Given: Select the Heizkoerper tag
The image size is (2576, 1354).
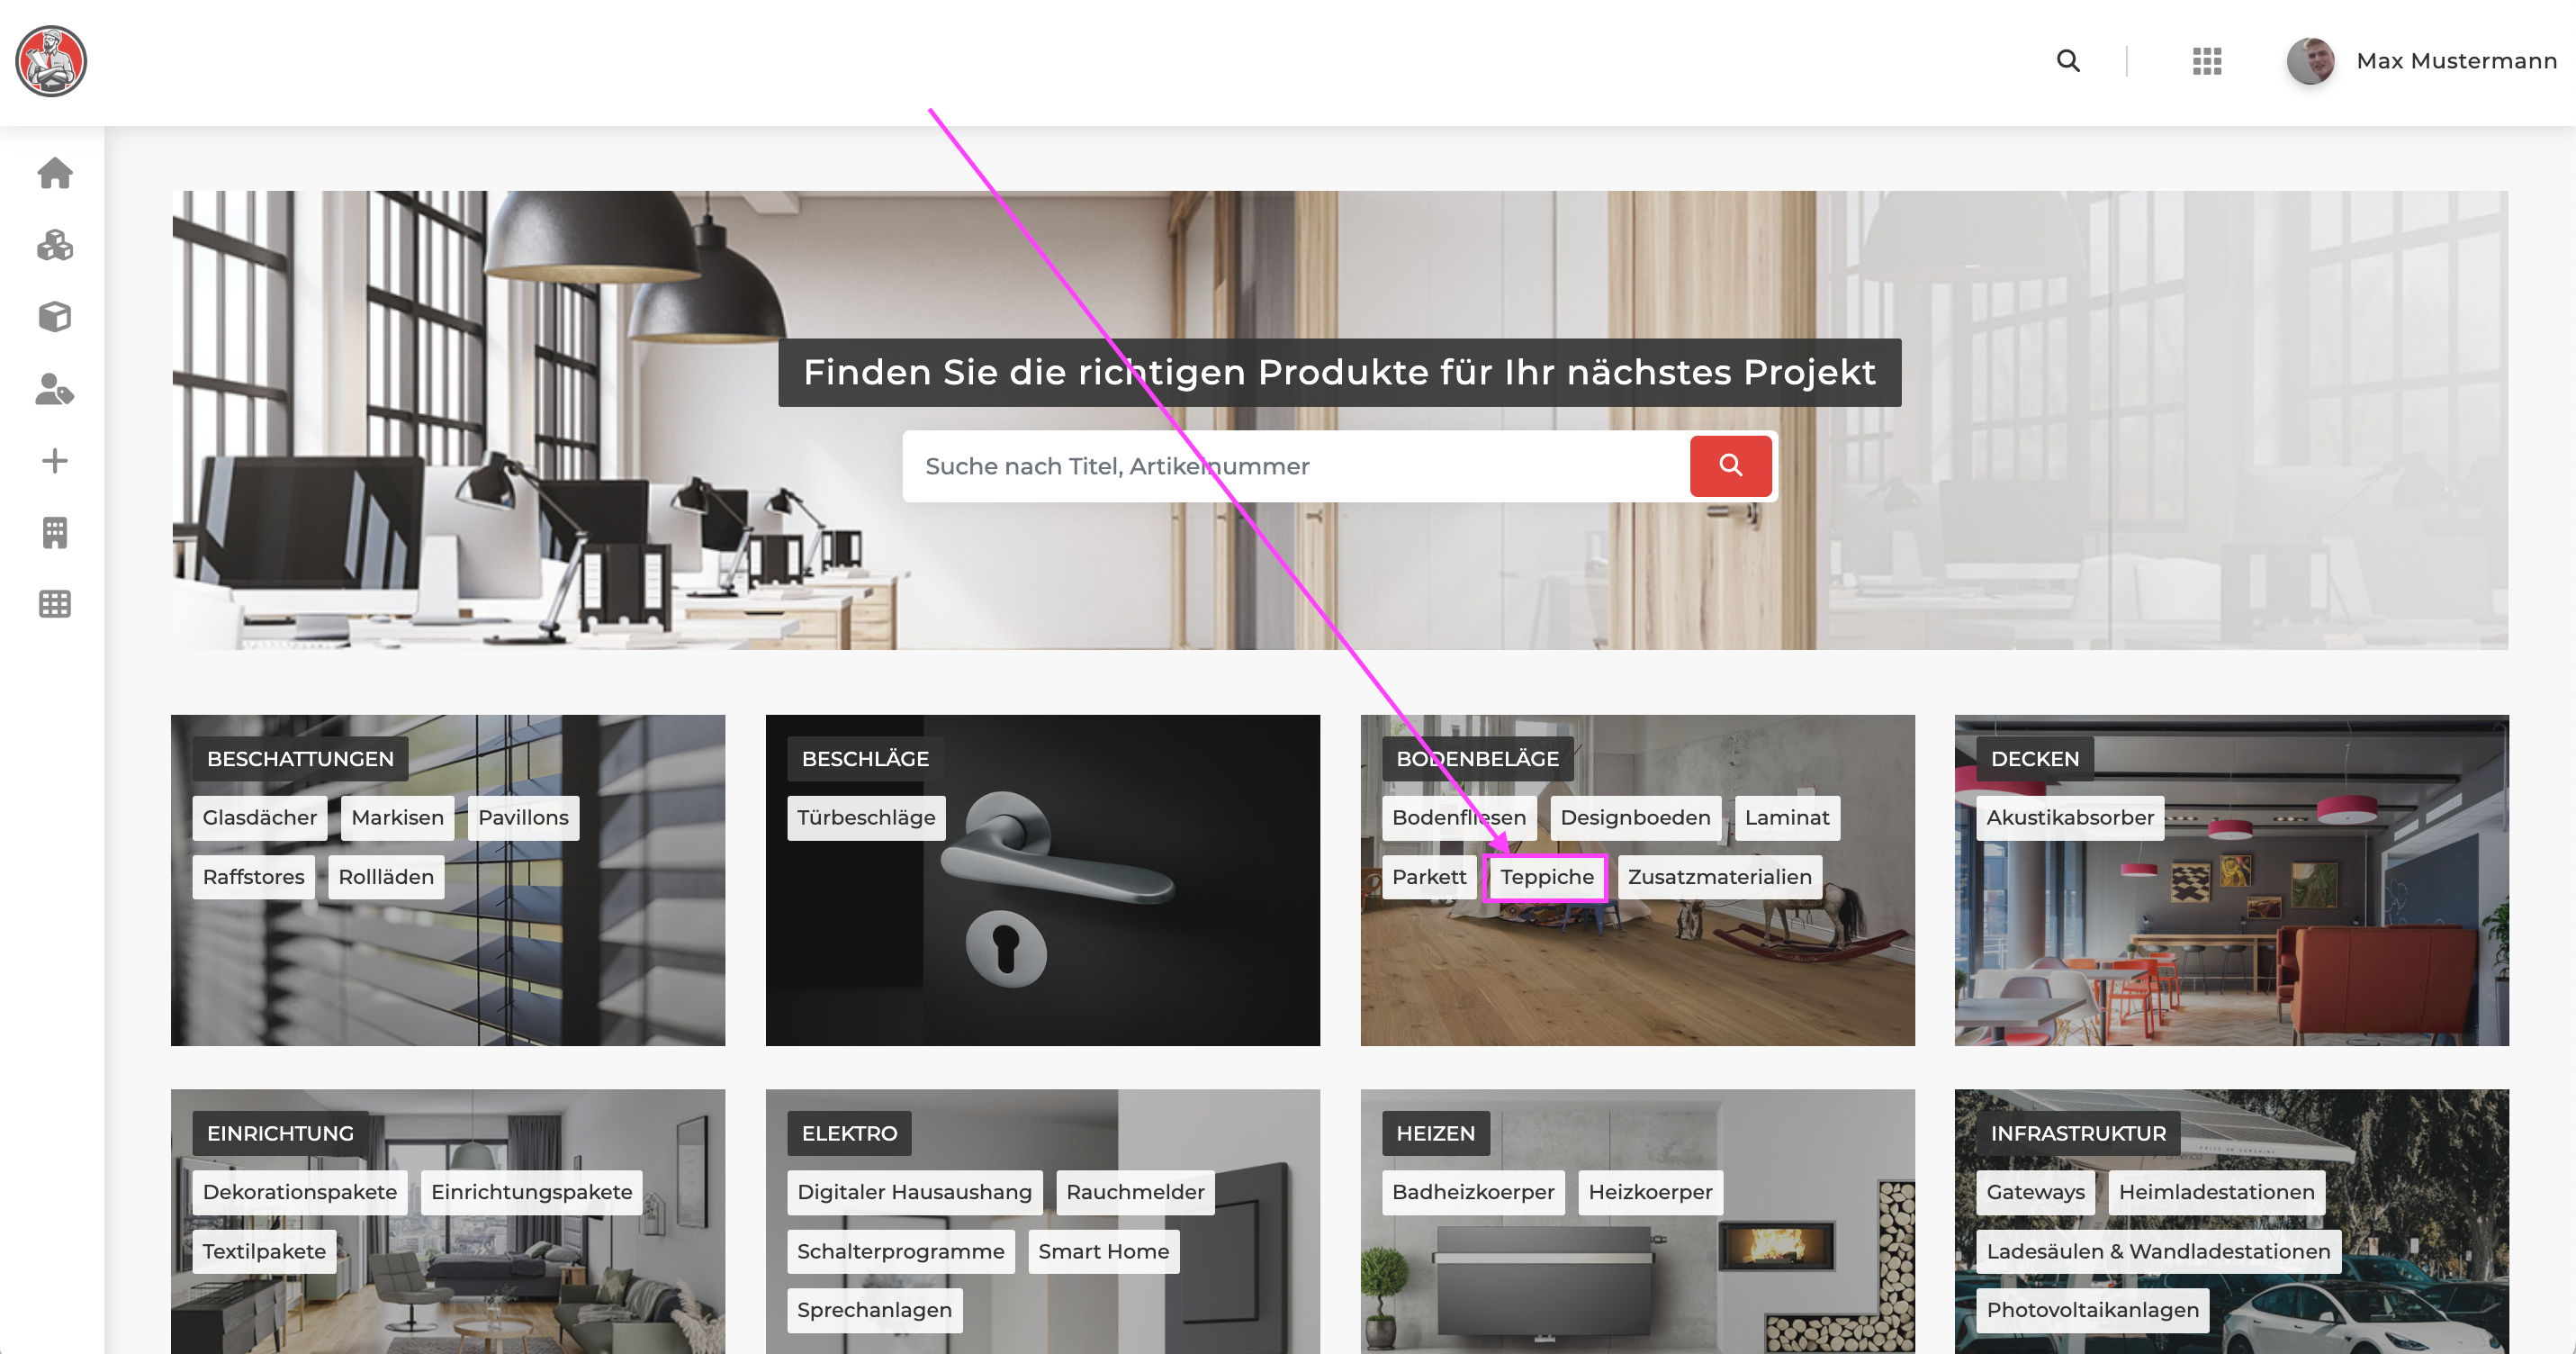Looking at the screenshot, I should [x=1650, y=1192].
